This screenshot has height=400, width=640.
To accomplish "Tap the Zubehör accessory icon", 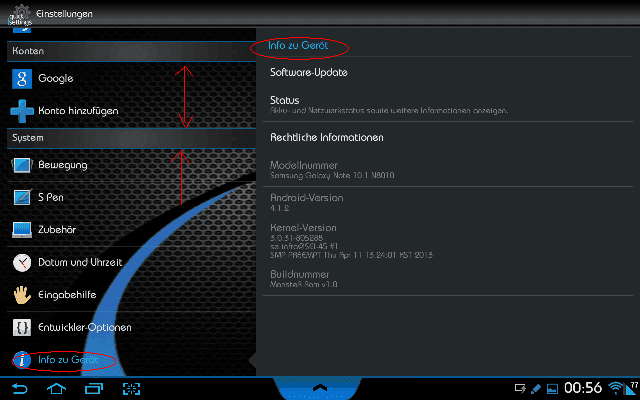I will tap(22, 230).
